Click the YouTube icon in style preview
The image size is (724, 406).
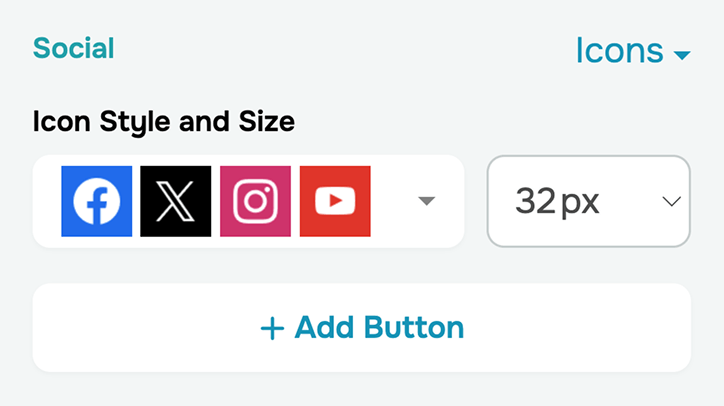click(335, 201)
